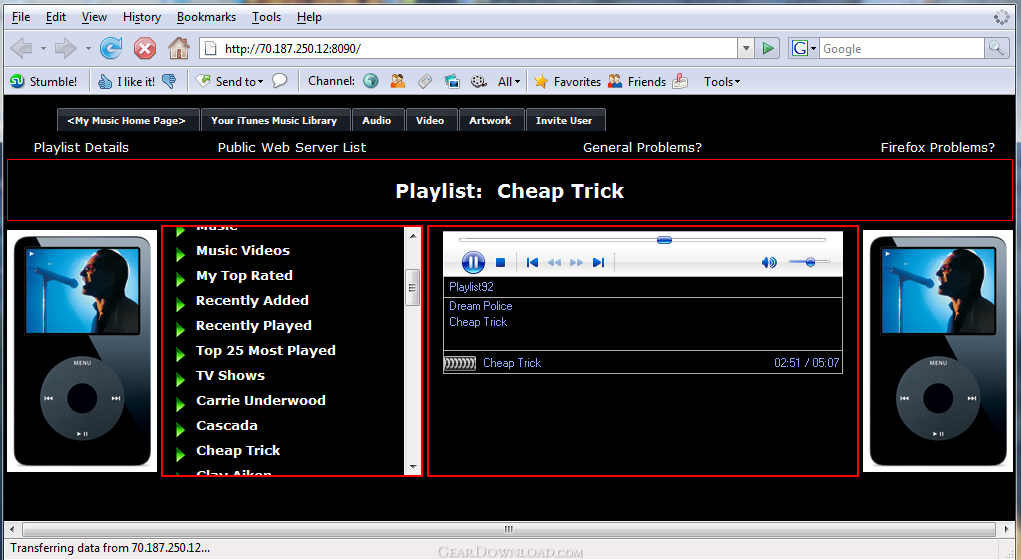Fast forward the current track

coord(576,262)
